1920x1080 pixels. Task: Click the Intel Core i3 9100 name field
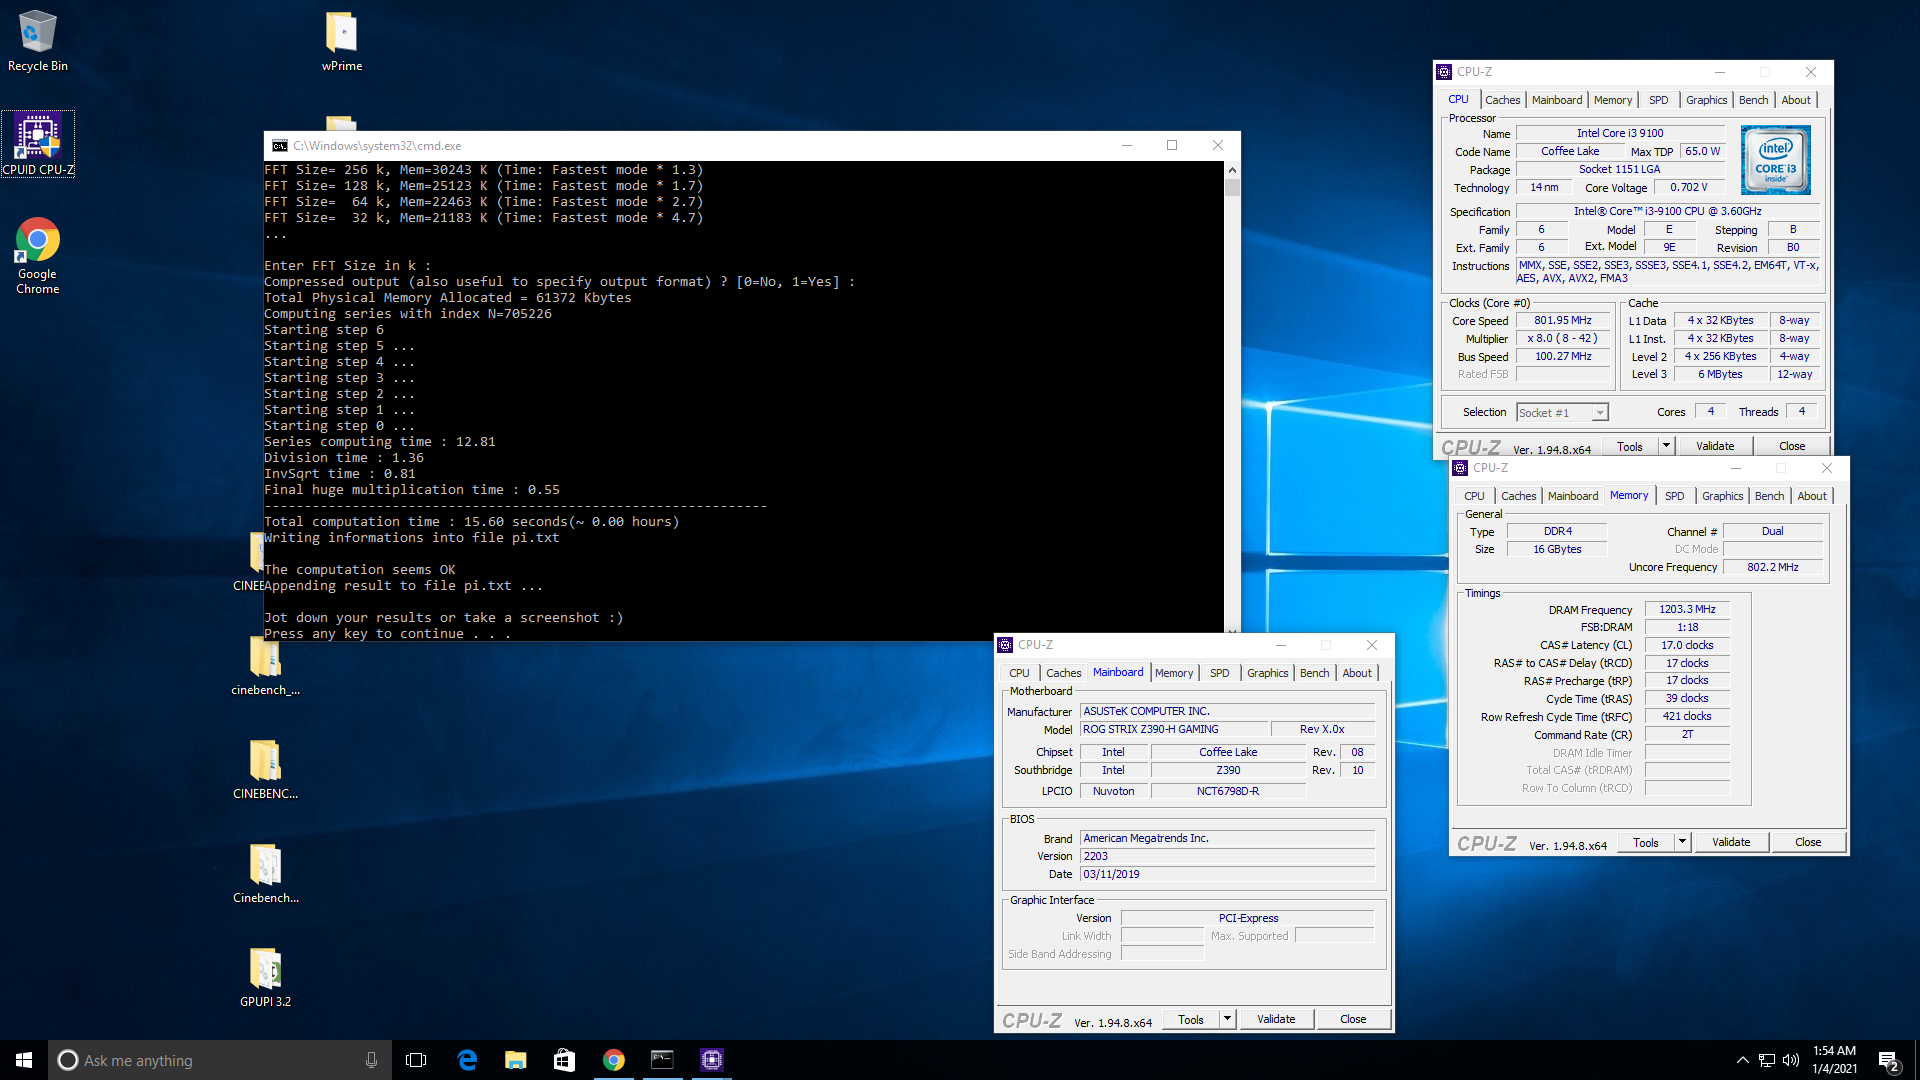(1620, 133)
